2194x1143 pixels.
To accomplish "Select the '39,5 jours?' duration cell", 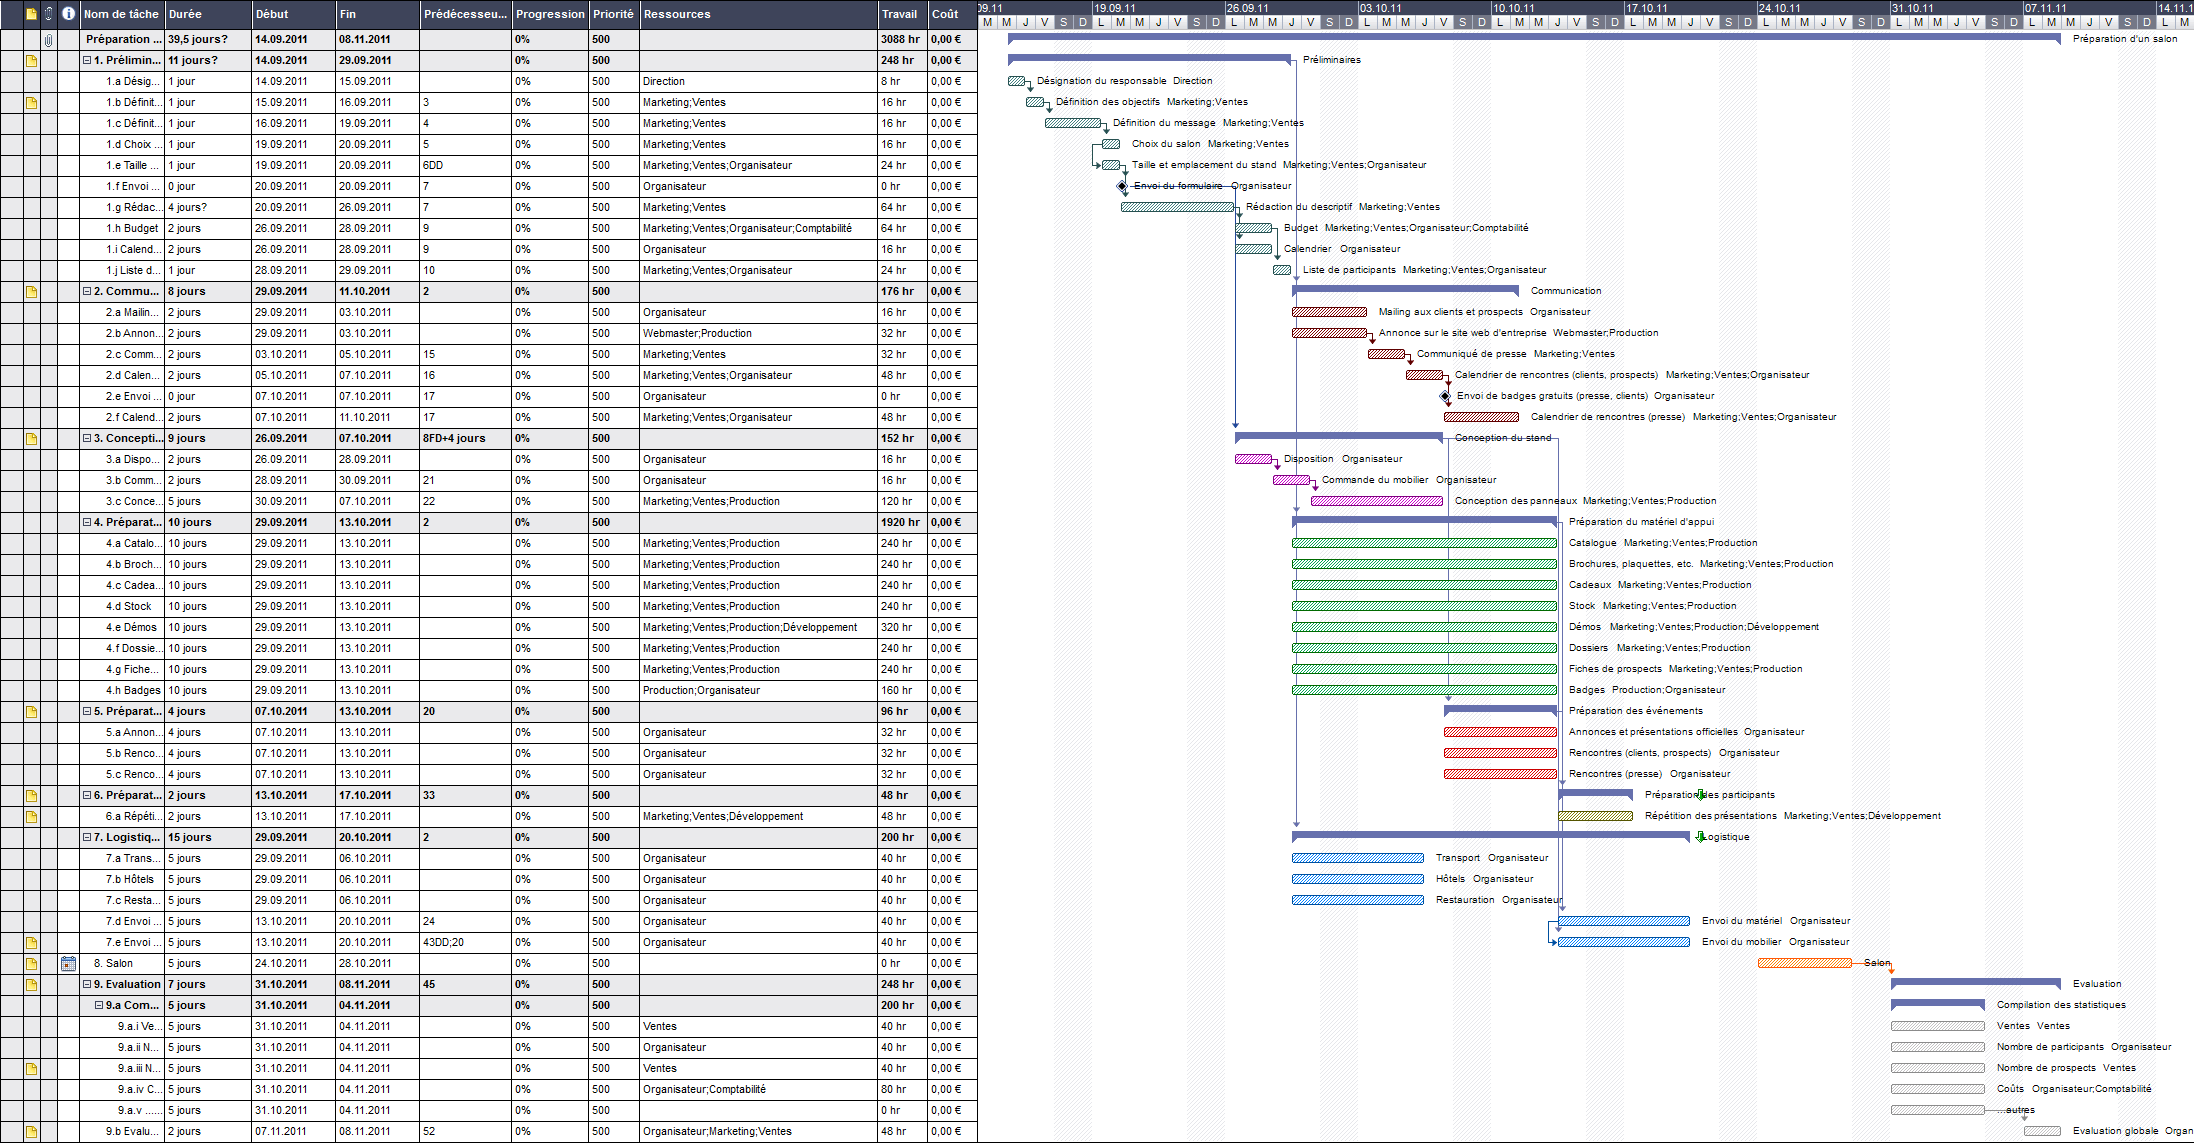I will click(208, 40).
